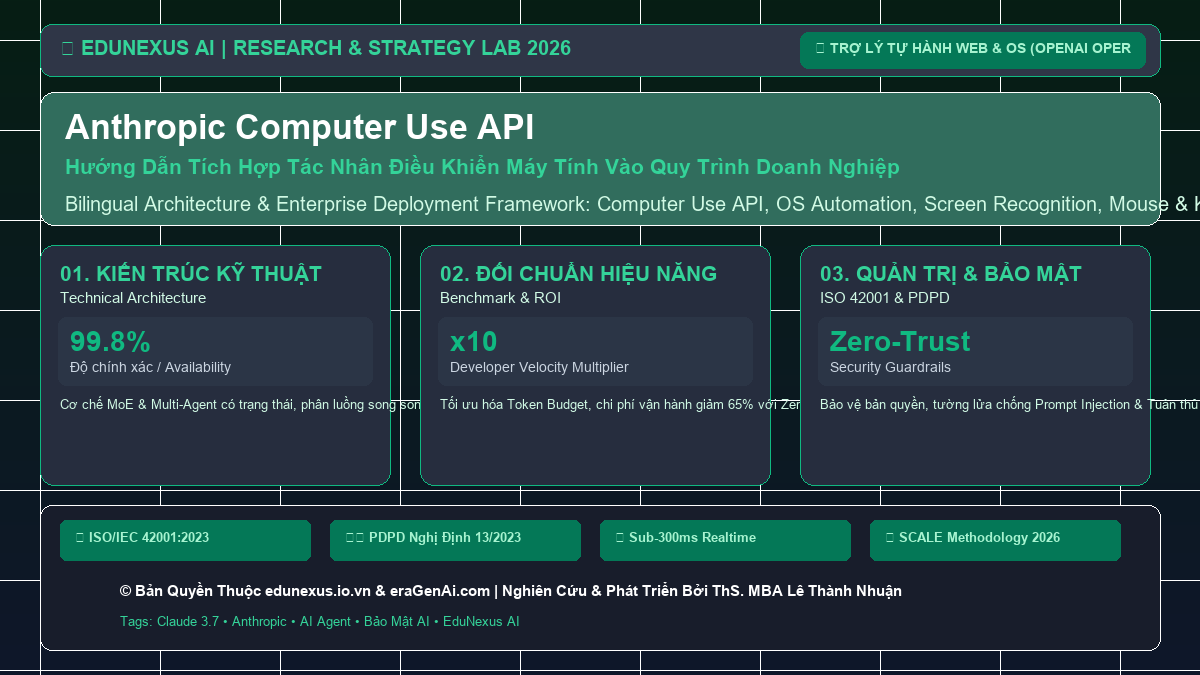This screenshot has height=675, width=1200.
Task: Click the Tags: Claude 3.7 tag line
Action: (x=320, y=621)
